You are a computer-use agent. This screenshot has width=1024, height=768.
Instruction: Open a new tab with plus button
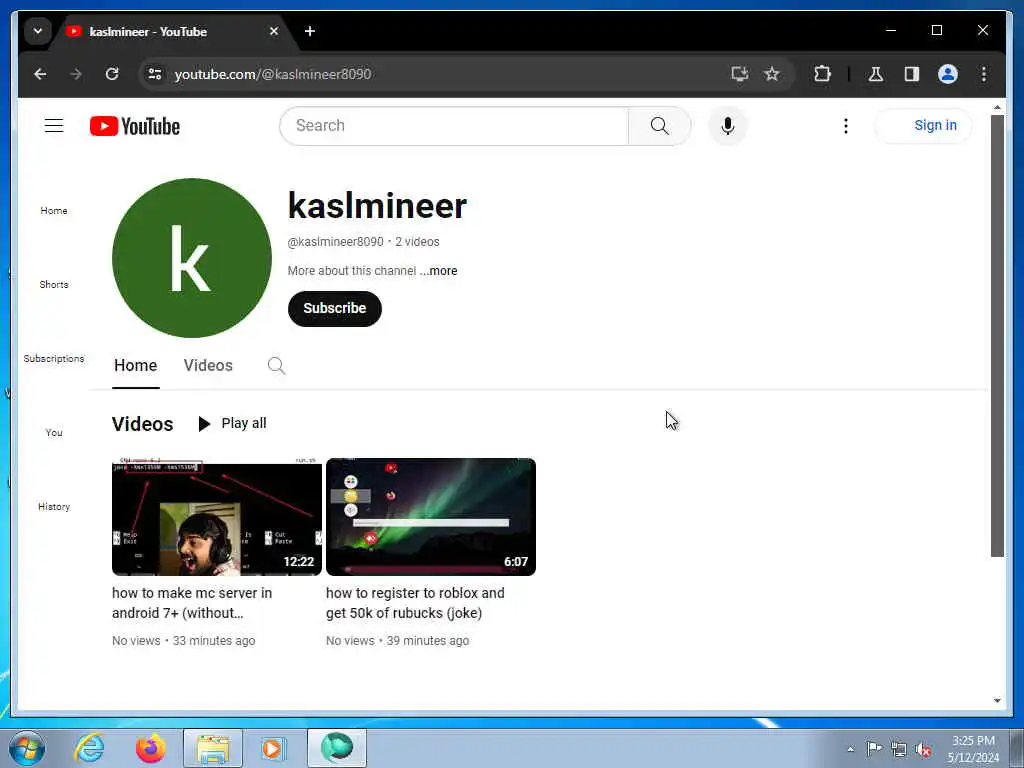pyautogui.click(x=310, y=31)
